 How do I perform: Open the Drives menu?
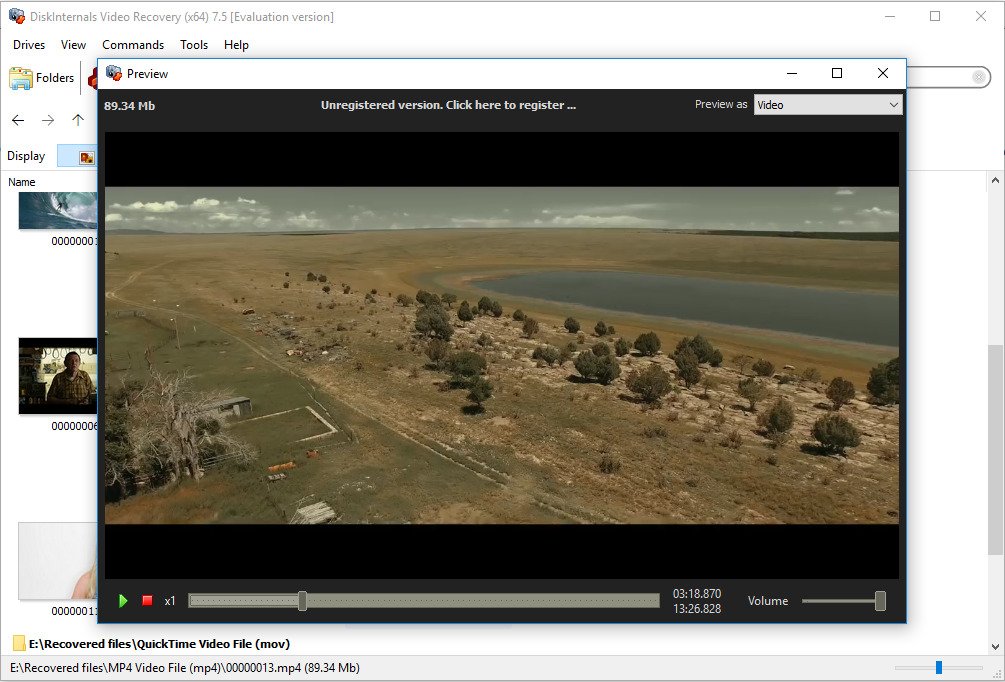pyautogui.click(x=29, y=45)
